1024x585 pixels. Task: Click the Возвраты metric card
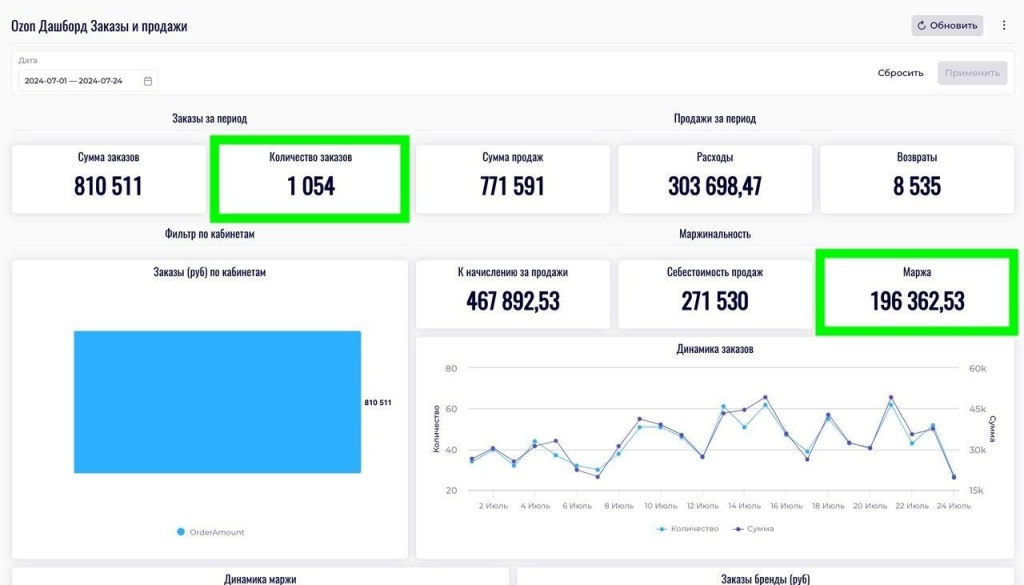tap(916, 178)
